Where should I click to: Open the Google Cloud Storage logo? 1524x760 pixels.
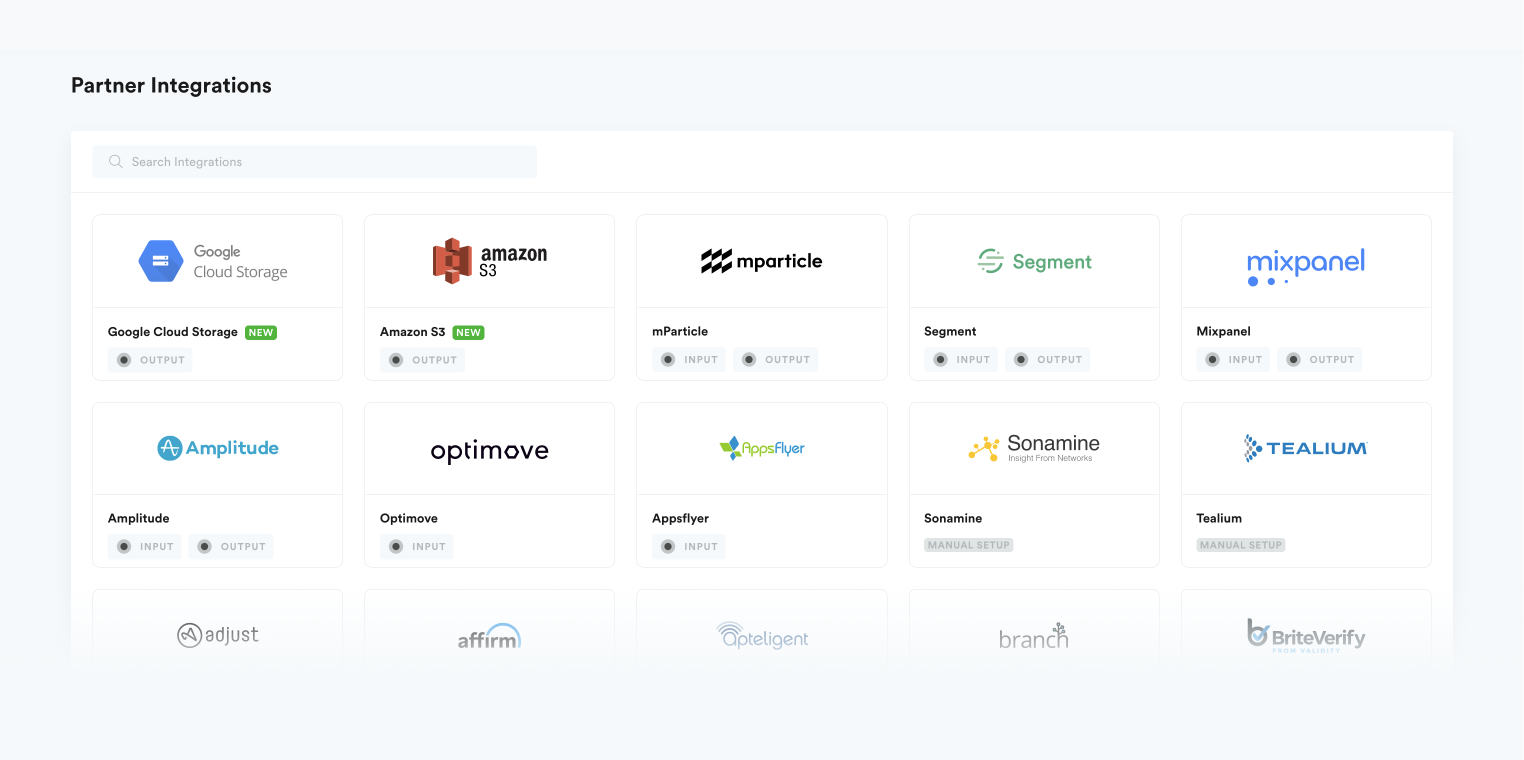click(213, 261)
